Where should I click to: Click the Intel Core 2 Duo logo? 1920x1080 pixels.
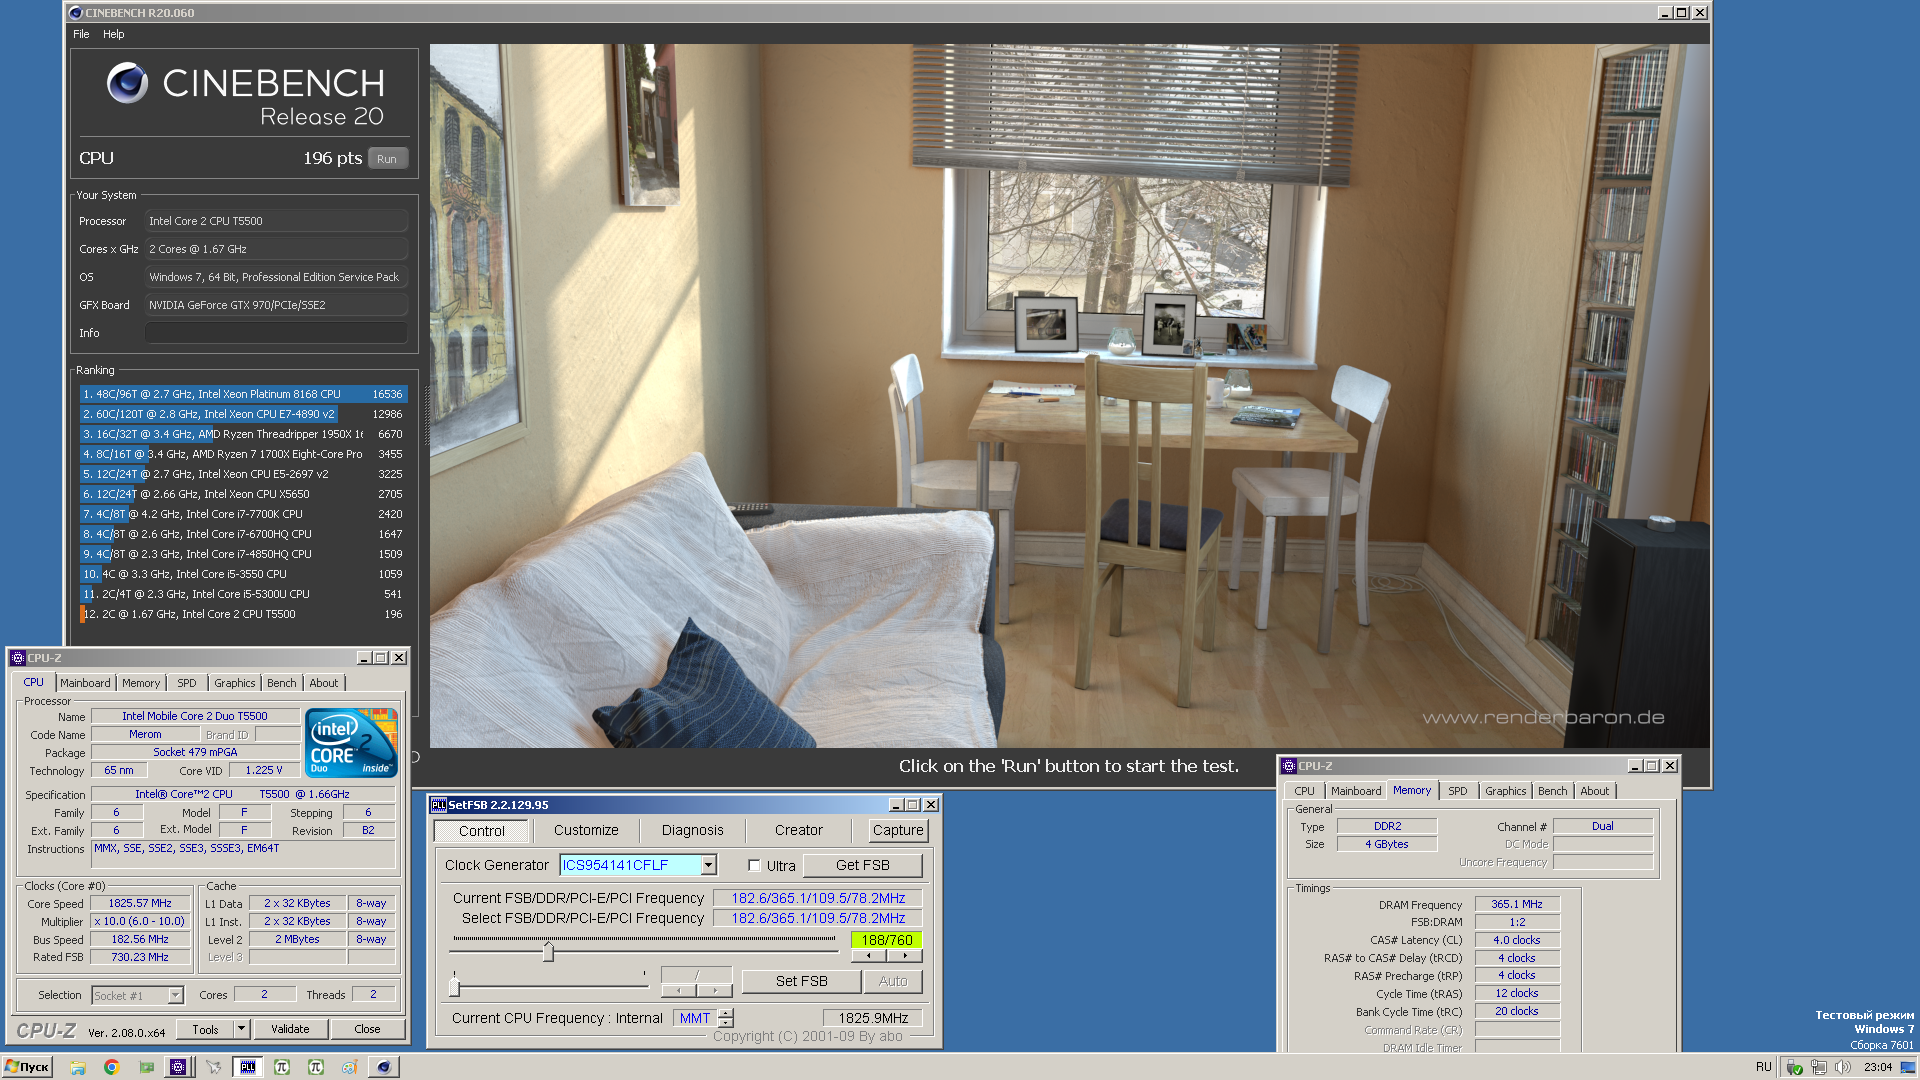coord(352,742)
